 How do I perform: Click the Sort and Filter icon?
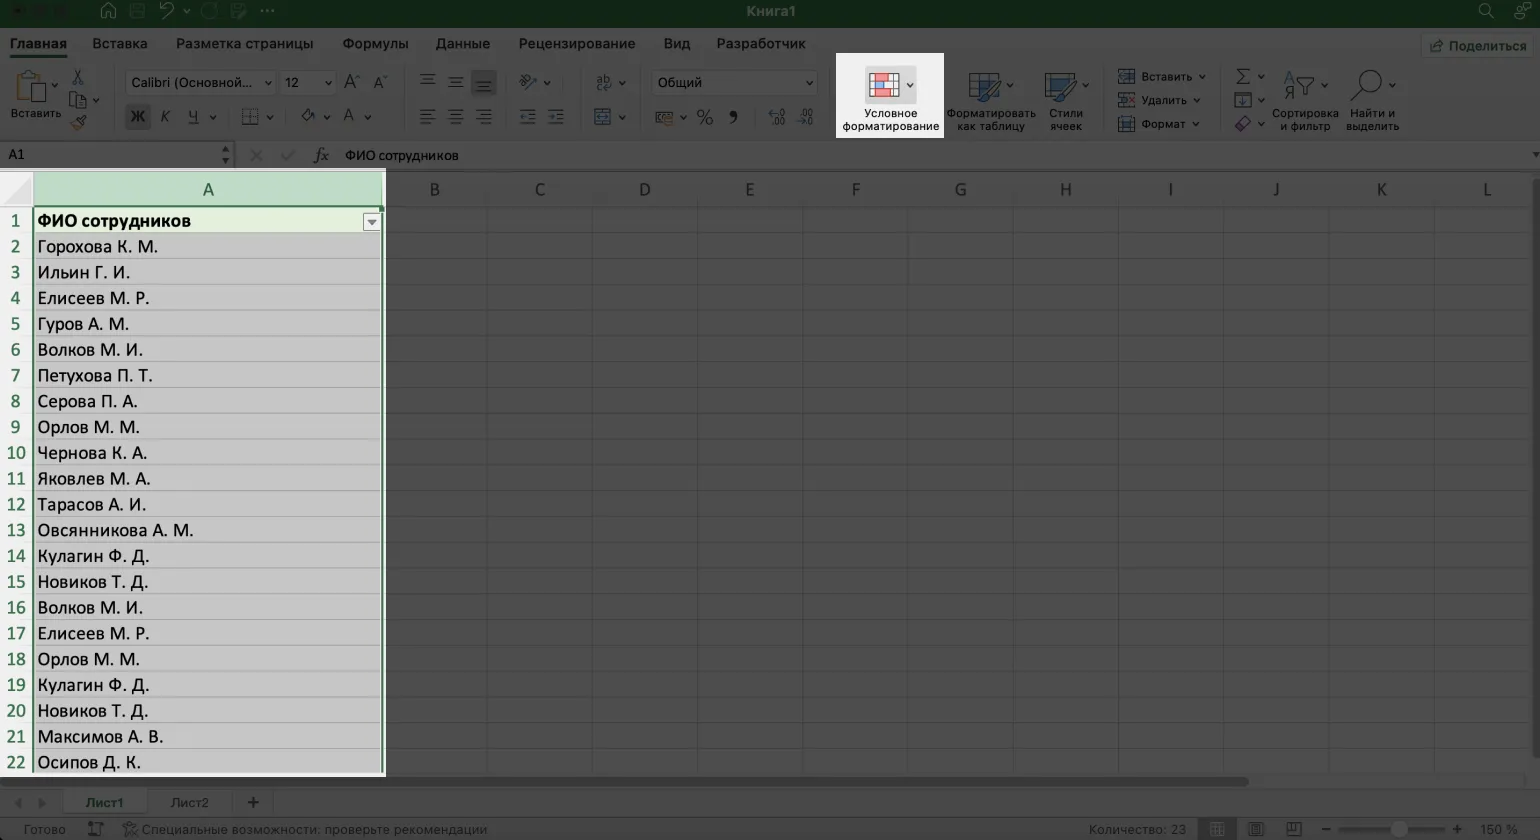tap(1299, 87)
